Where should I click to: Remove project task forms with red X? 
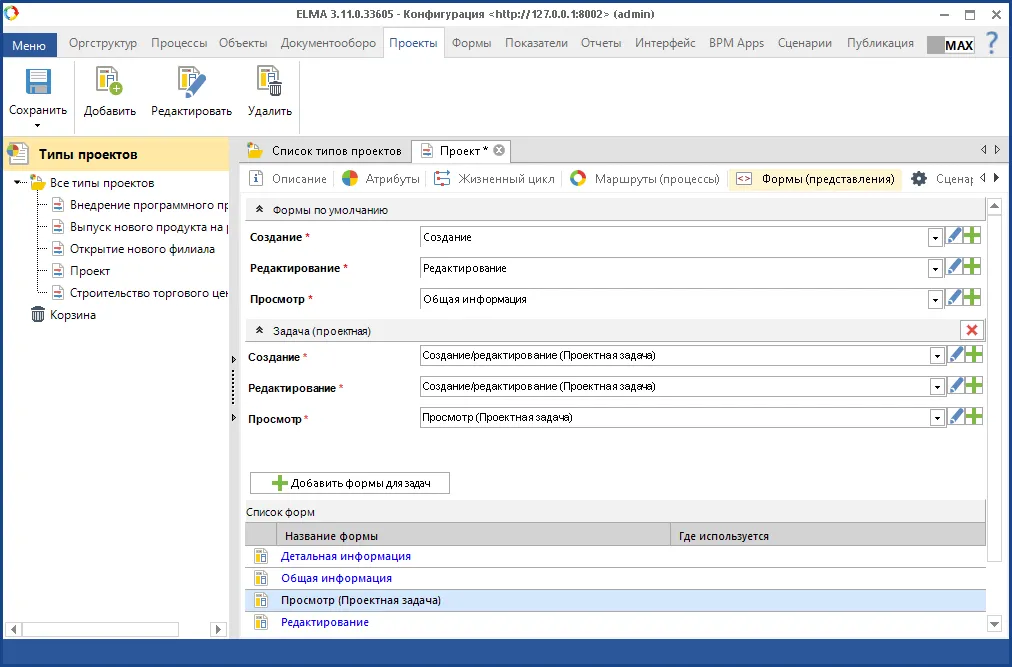click(971, 330)
